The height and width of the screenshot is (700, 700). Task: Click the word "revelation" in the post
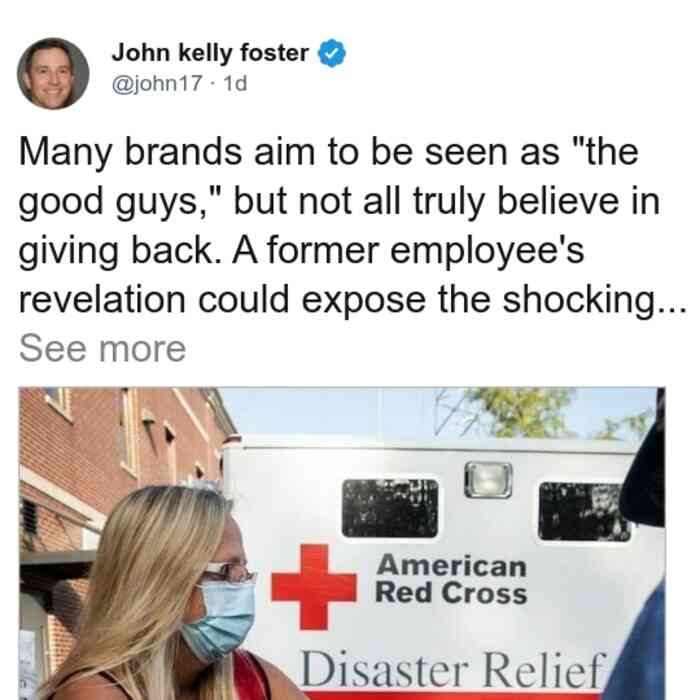pos(102,300)
